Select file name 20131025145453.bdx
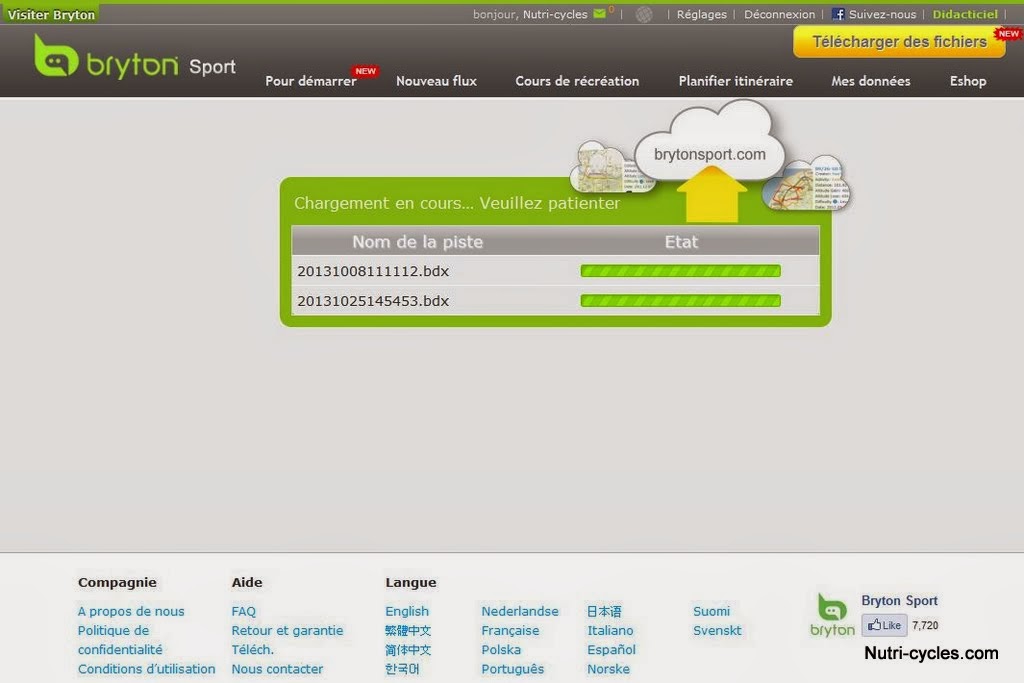The image size is (1024, 683). [373, 301]
